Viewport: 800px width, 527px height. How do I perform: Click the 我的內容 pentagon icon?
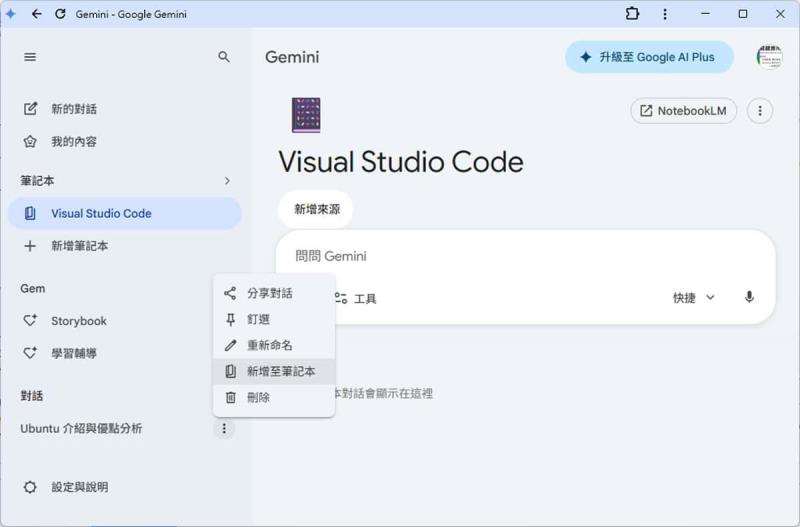click(x=30, y=141)
